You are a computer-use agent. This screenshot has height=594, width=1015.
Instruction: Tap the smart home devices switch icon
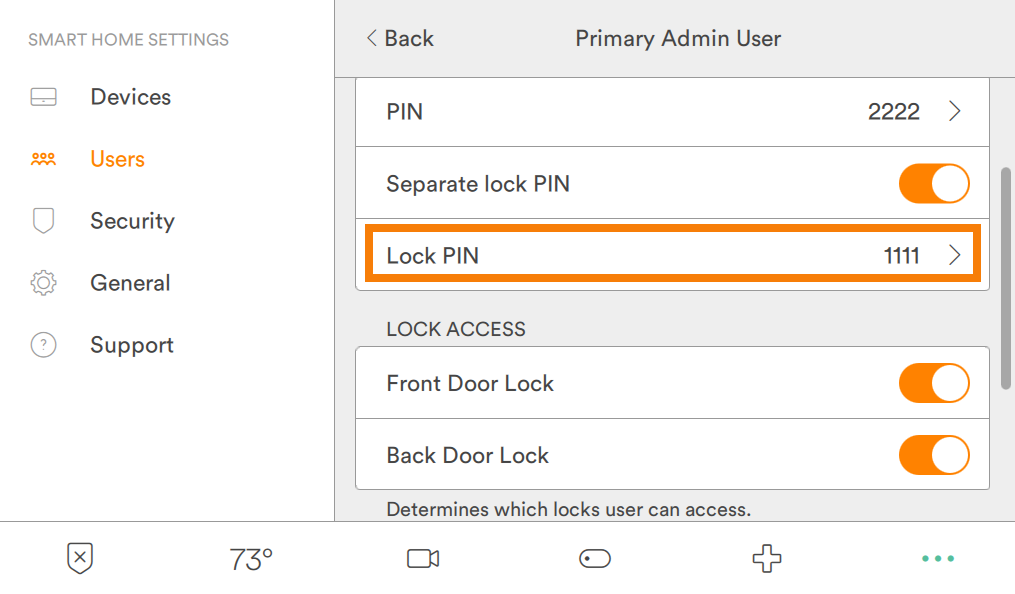click(x=595, y=559)
